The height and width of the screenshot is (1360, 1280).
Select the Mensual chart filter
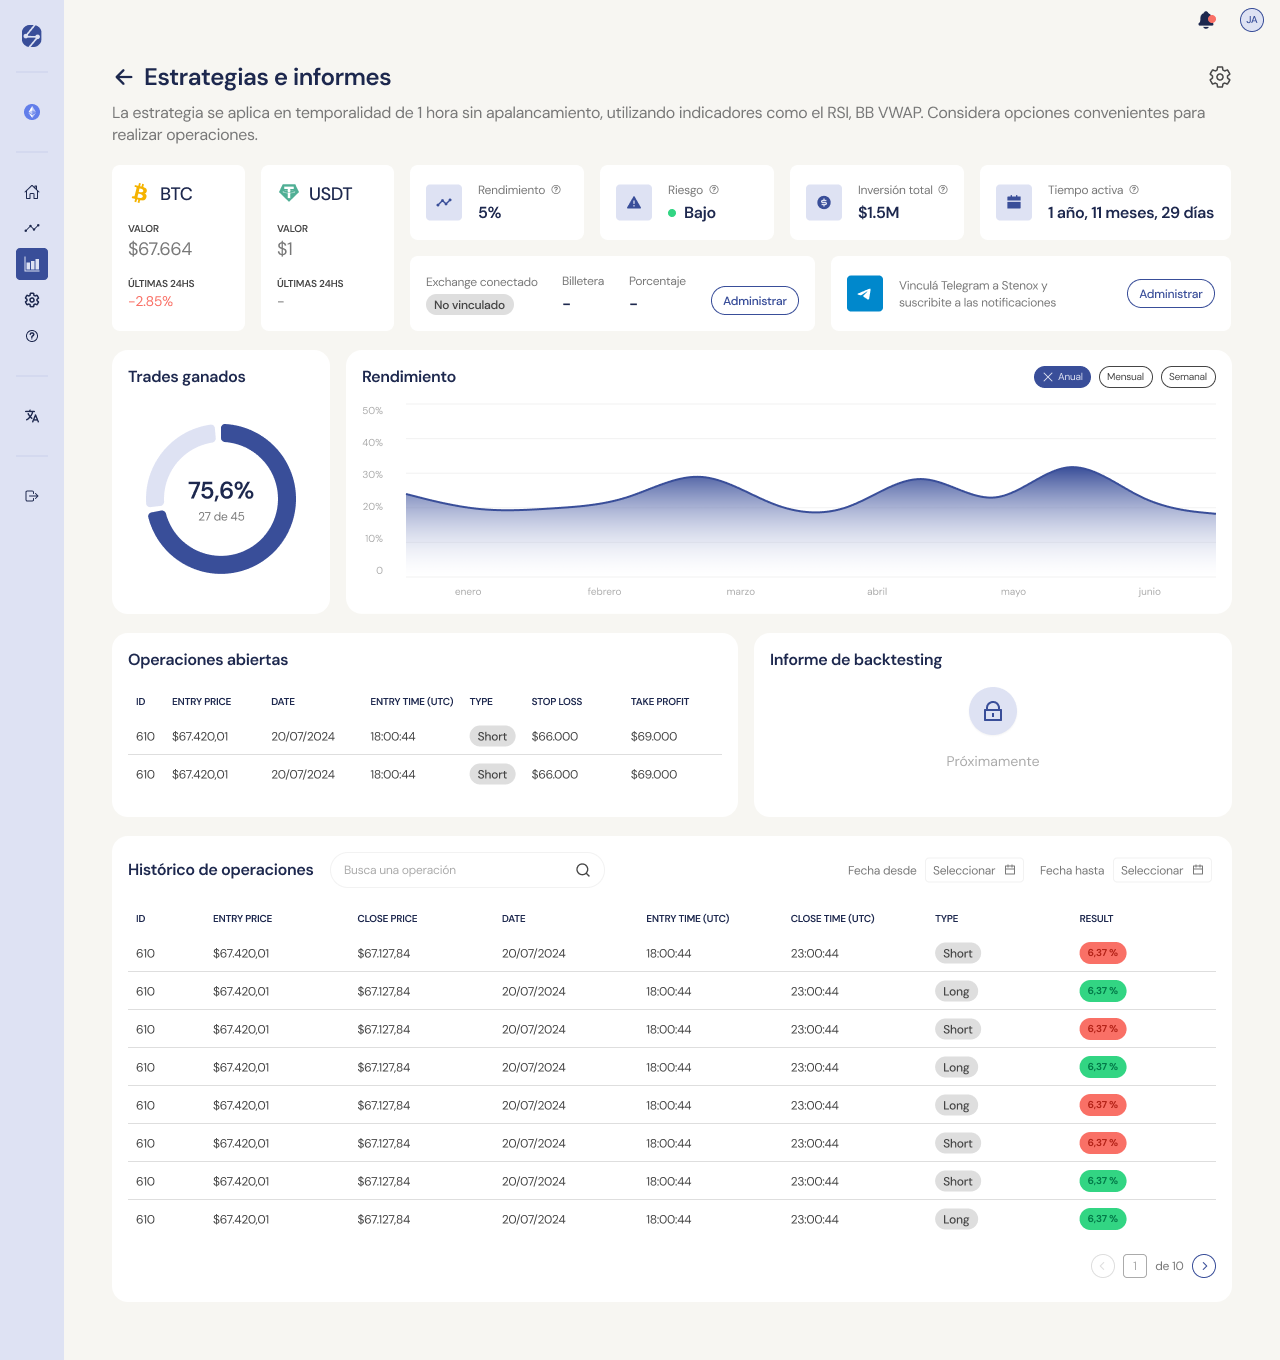click(1126, 377)
